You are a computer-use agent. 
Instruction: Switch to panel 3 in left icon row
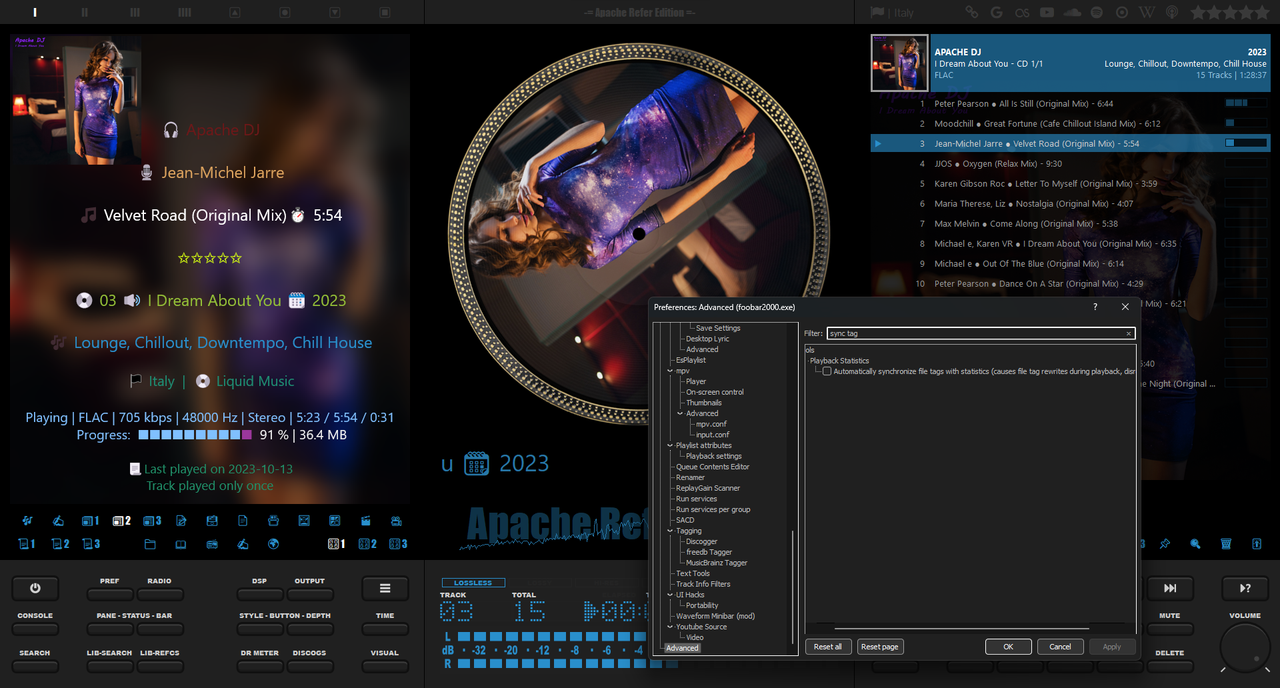pos(152,521)
